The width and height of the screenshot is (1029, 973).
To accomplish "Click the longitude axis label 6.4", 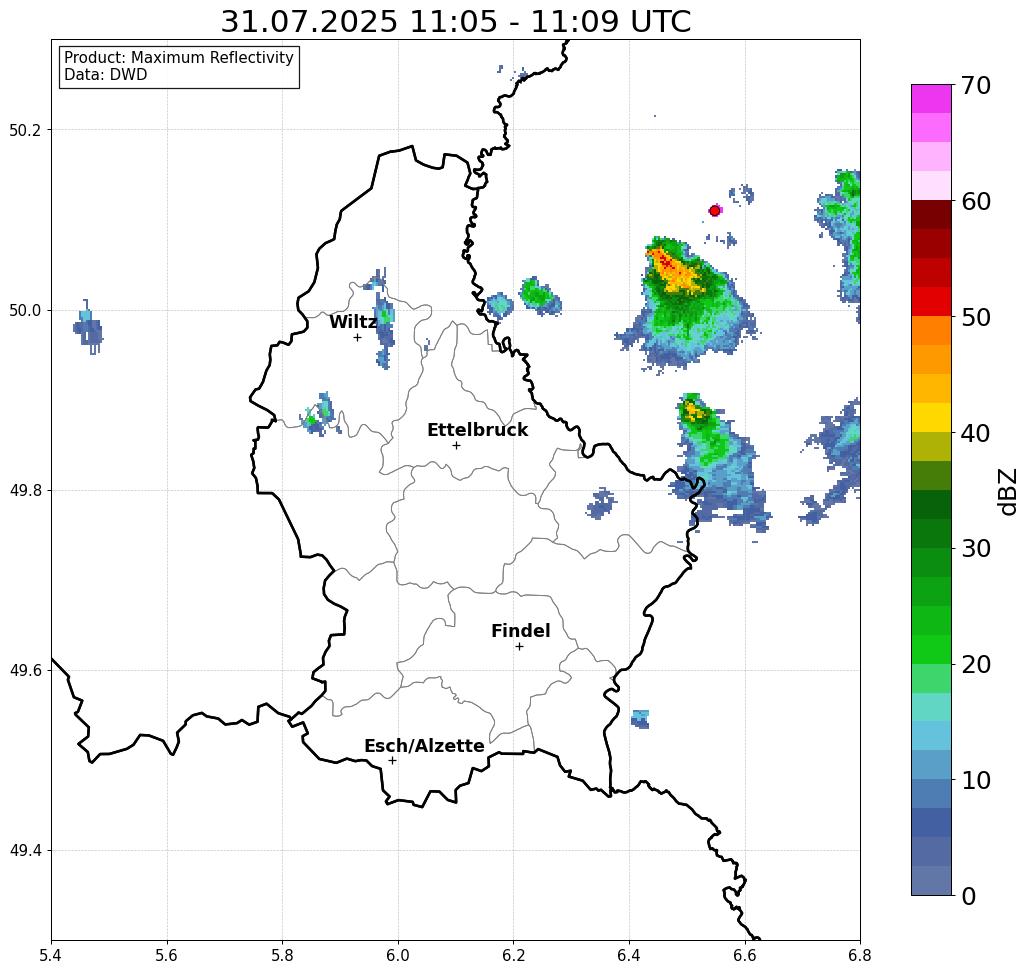I will pyautogui.click(x=629, y=955).
